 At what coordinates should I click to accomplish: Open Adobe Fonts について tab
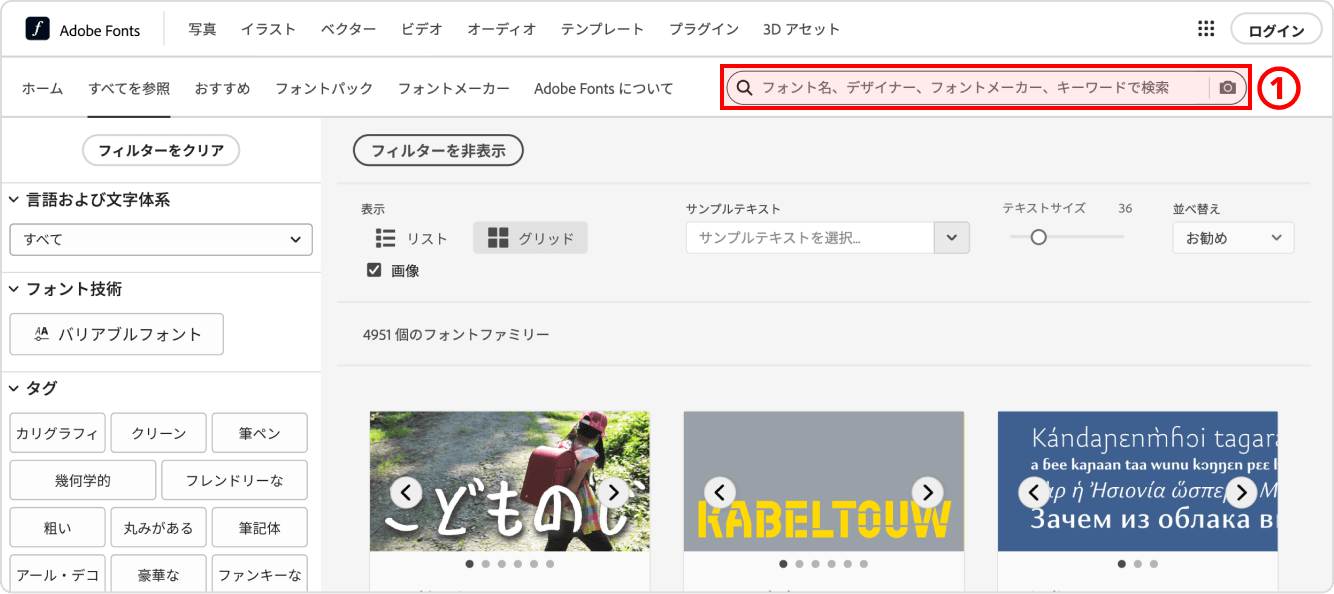604,88
